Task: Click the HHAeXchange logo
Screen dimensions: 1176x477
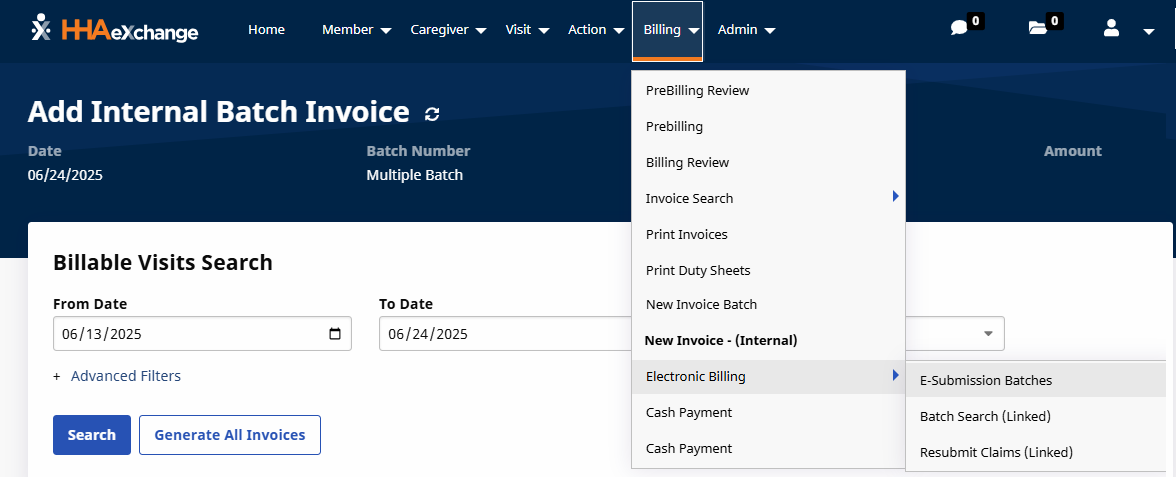Action: (x=114, y=30)
